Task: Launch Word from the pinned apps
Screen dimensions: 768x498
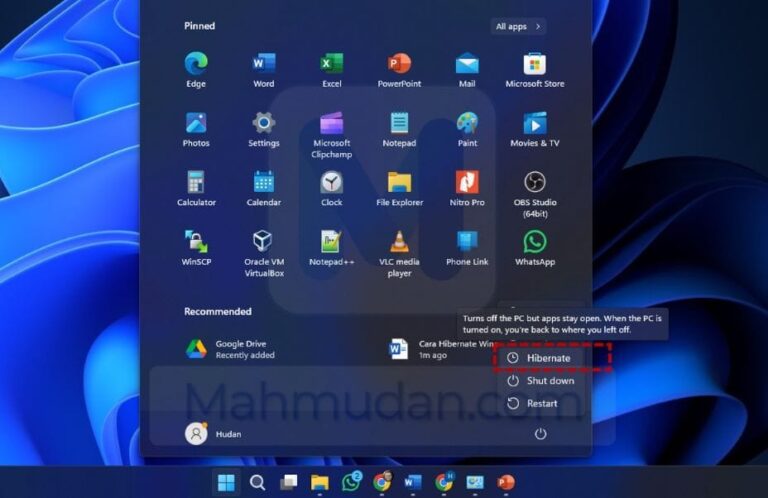Action: [x=264, y=69]
